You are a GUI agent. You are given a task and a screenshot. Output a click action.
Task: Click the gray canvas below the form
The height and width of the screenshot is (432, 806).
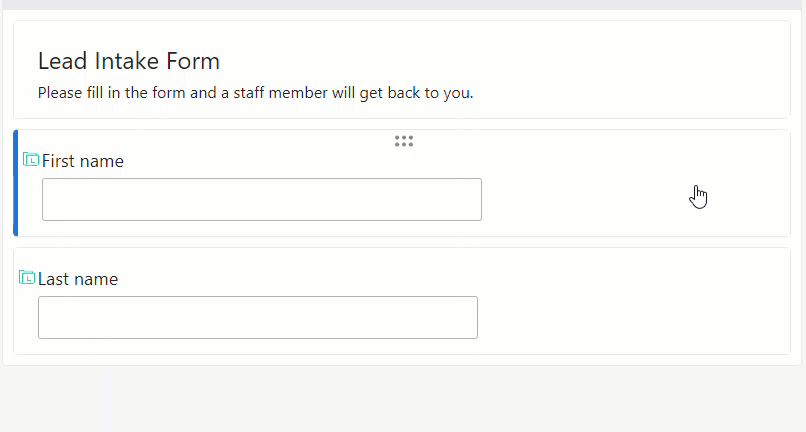403,399
